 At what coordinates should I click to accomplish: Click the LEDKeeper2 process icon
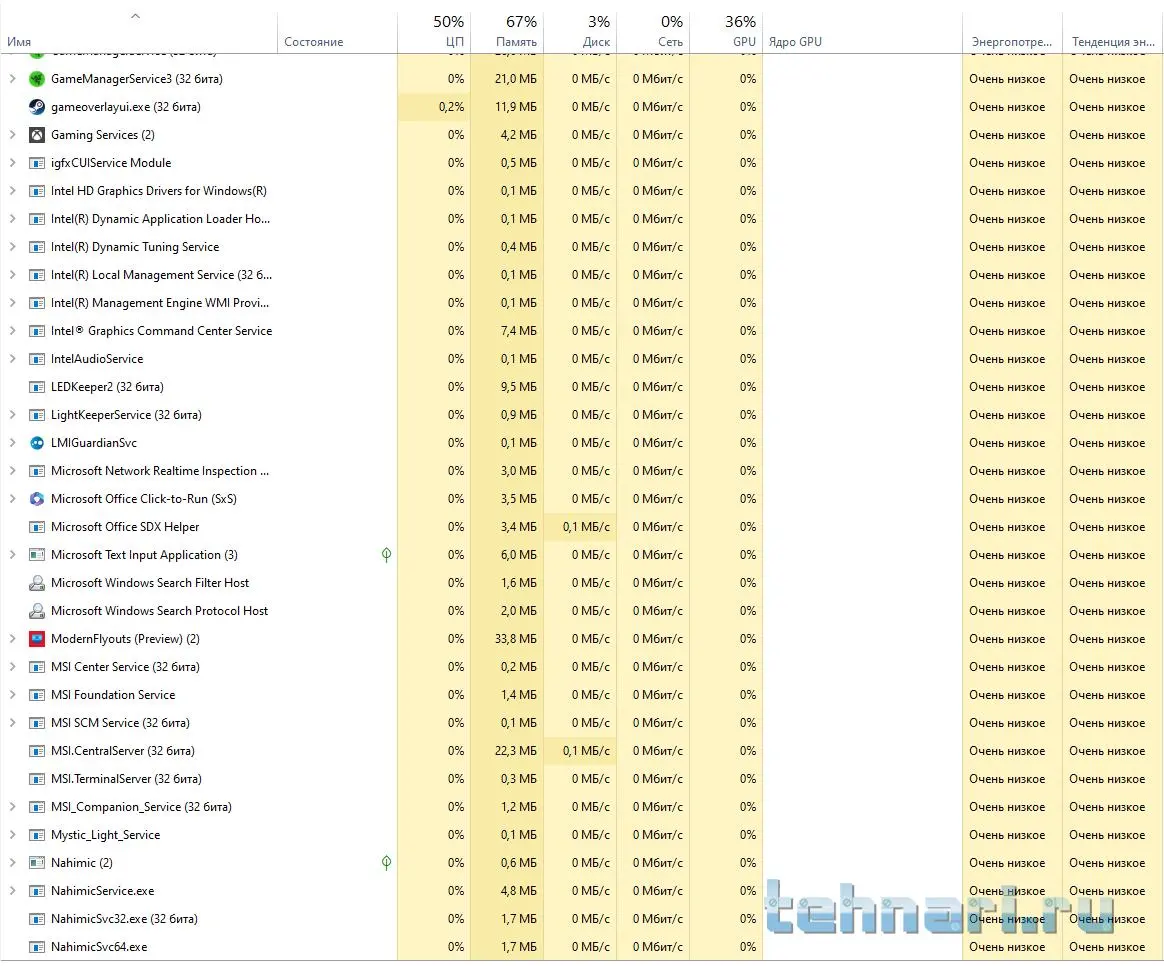pyautogui.click(x=36, y=387)
